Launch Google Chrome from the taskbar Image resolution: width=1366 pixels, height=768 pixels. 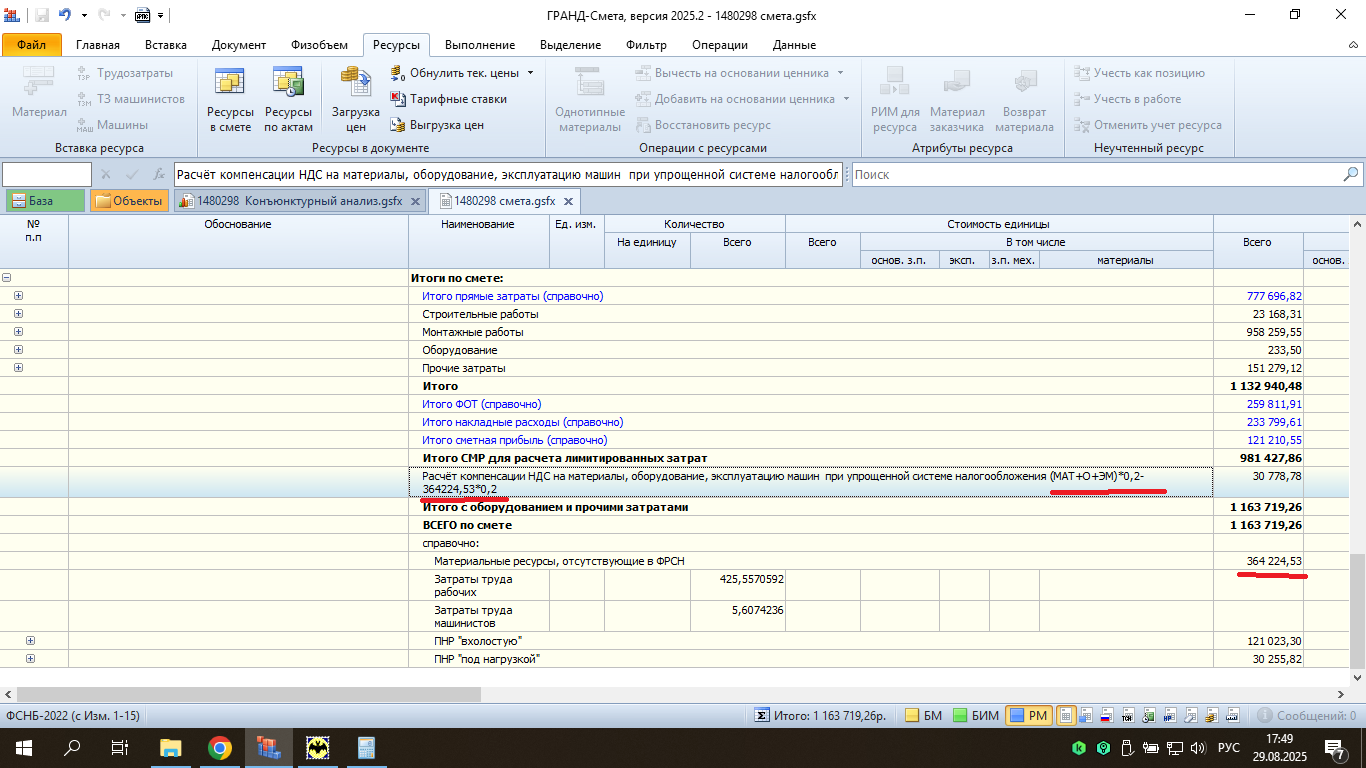[x=220, y=747]
